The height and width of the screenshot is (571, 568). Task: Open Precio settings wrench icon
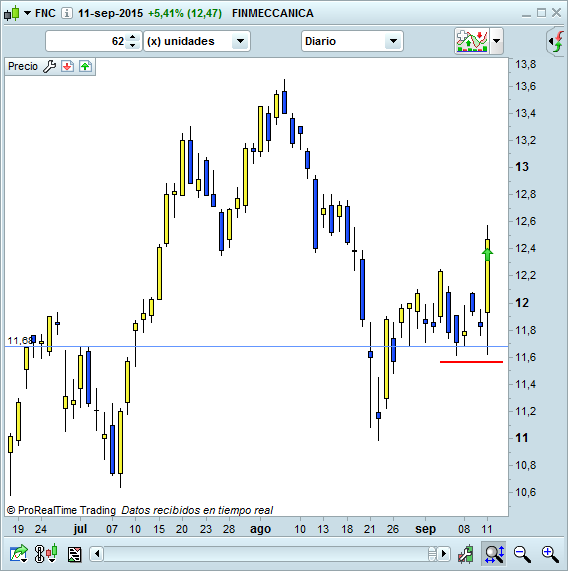tap(49, 66)
